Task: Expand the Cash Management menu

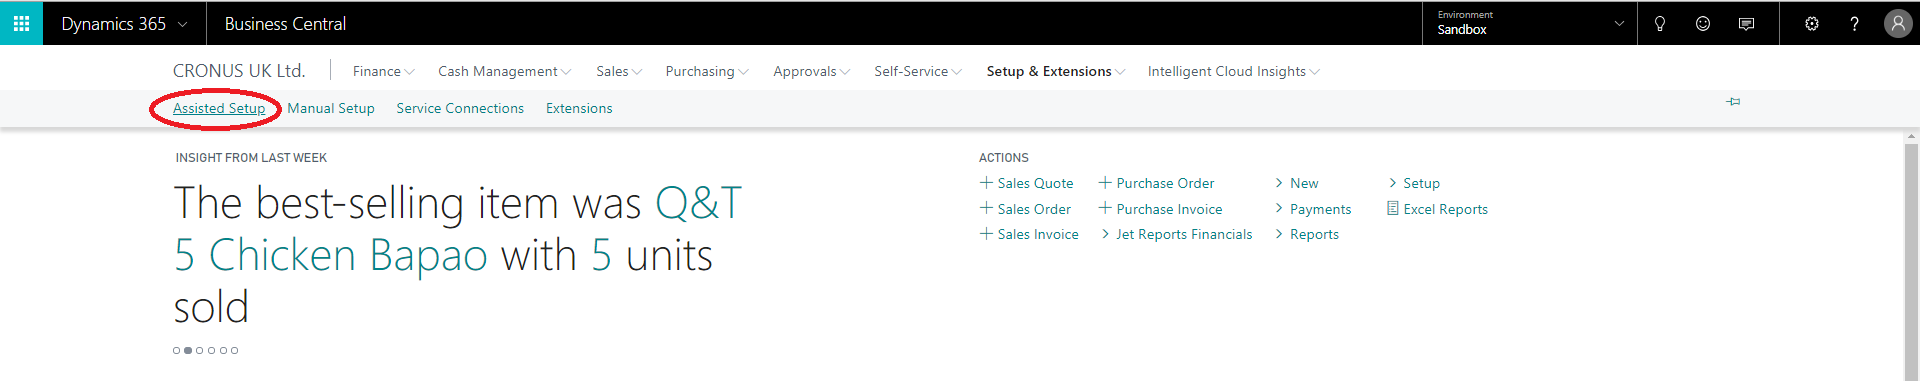Action: pyautogui.click(x=505, y=71)
